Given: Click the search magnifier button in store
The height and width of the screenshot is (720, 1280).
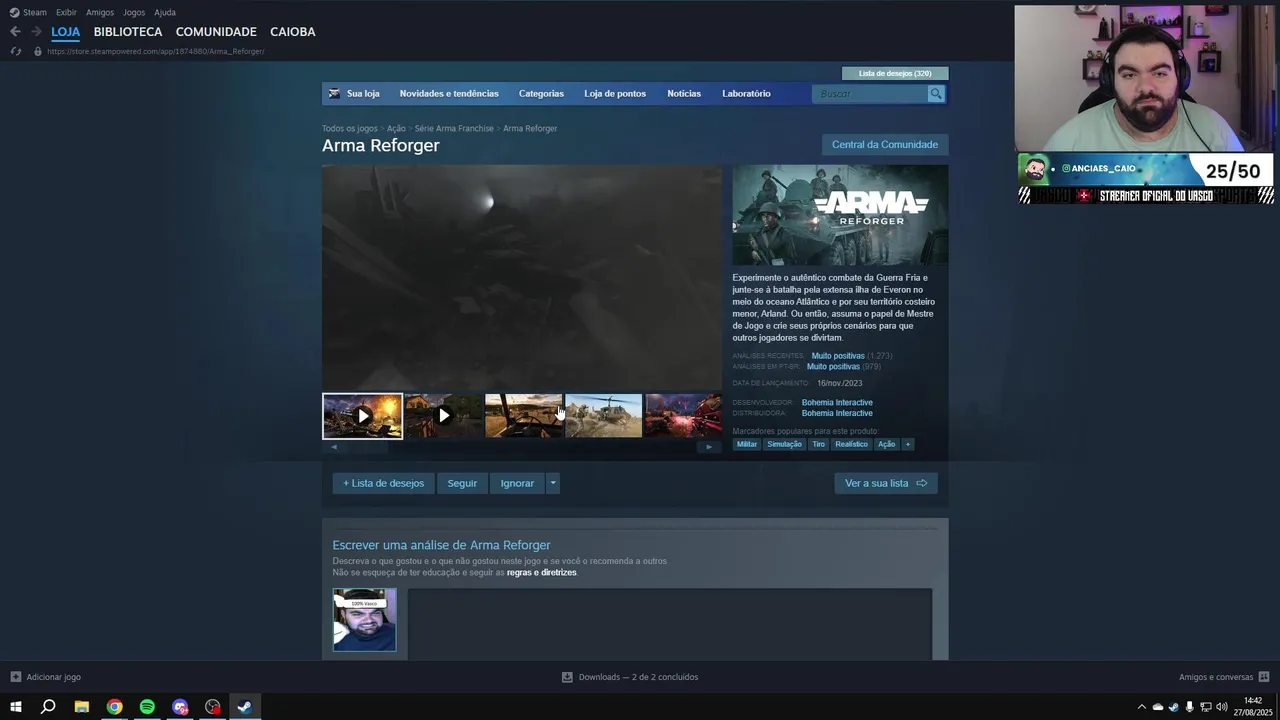Looking at the screenshot, I should (x=936, y=94).
